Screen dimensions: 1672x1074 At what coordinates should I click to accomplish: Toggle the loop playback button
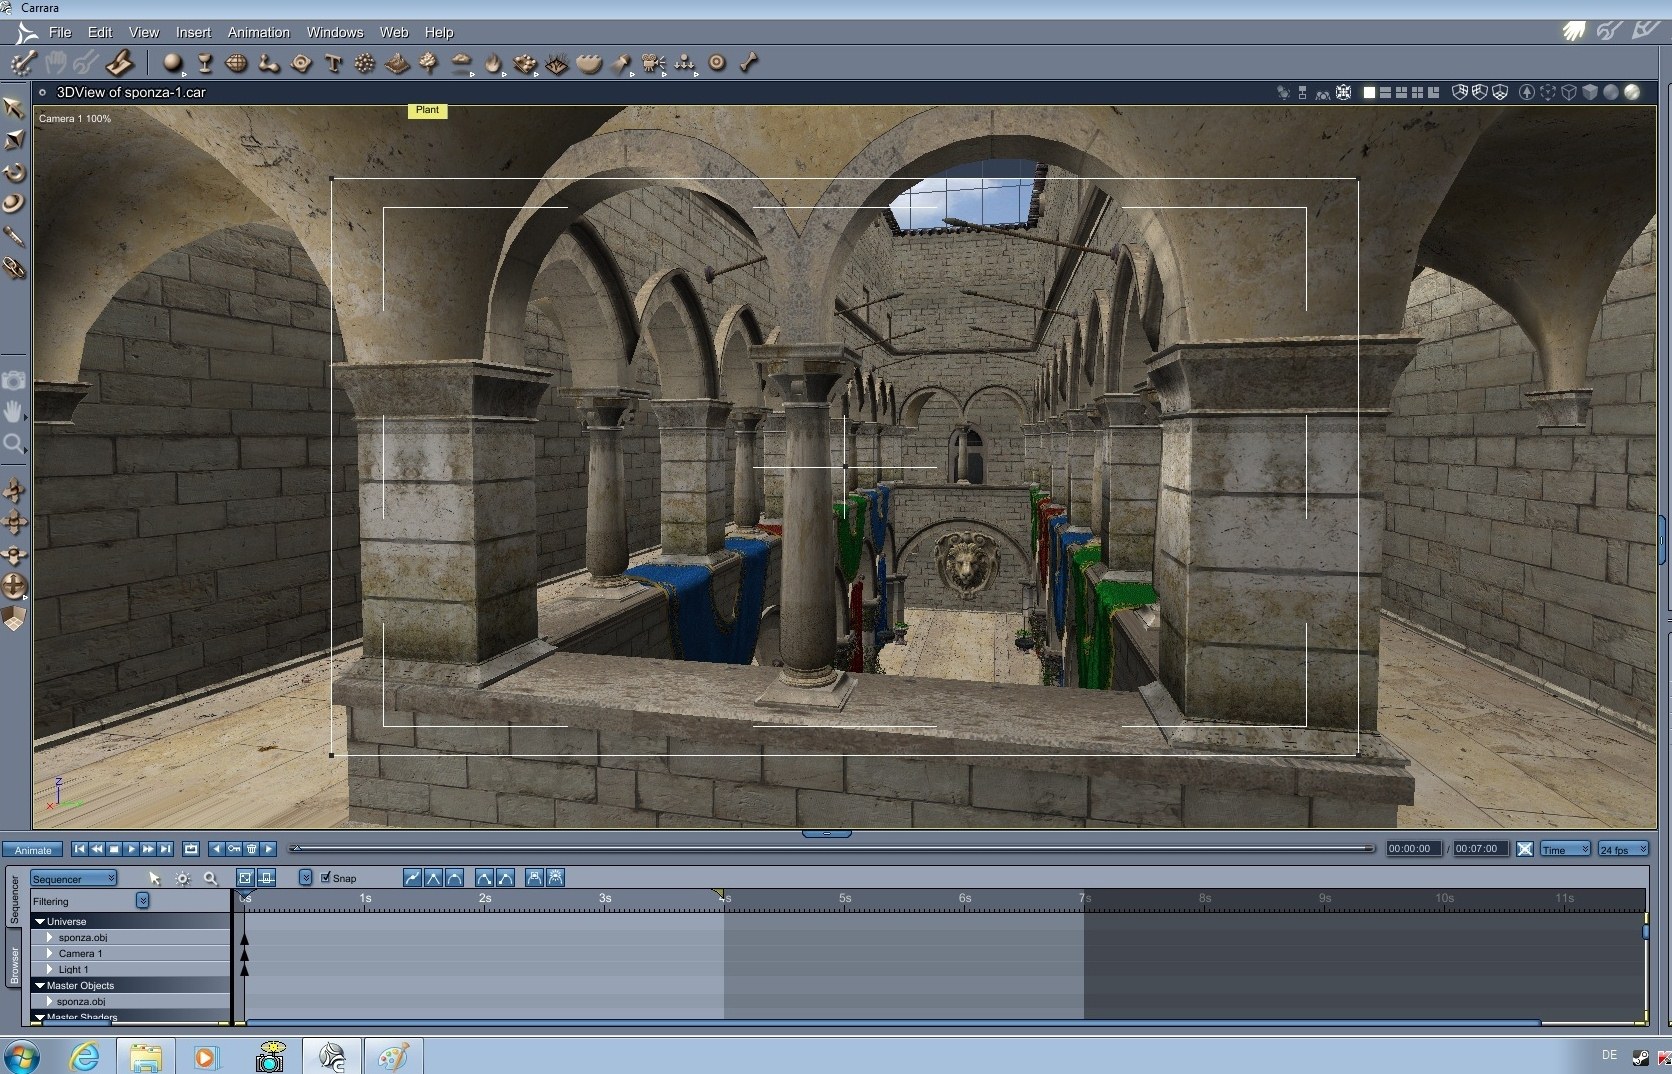pyautogui.click(x=191, y=849)
